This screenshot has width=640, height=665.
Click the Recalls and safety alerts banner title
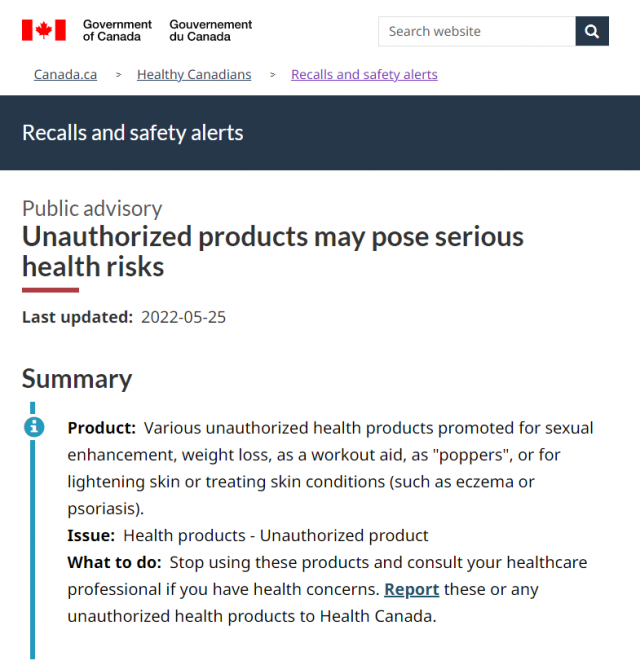click(132, 133)
